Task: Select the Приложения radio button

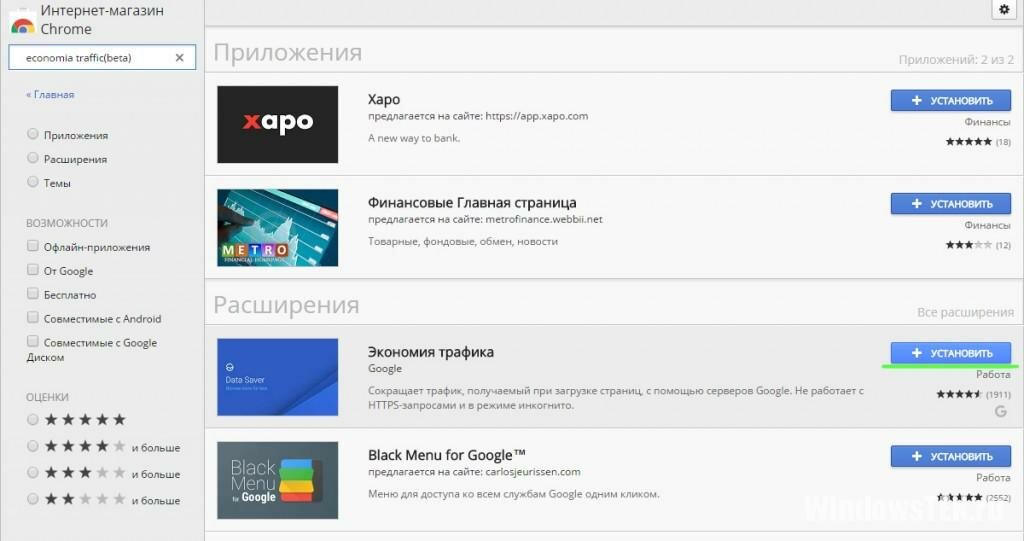Action: pos(33,134)
